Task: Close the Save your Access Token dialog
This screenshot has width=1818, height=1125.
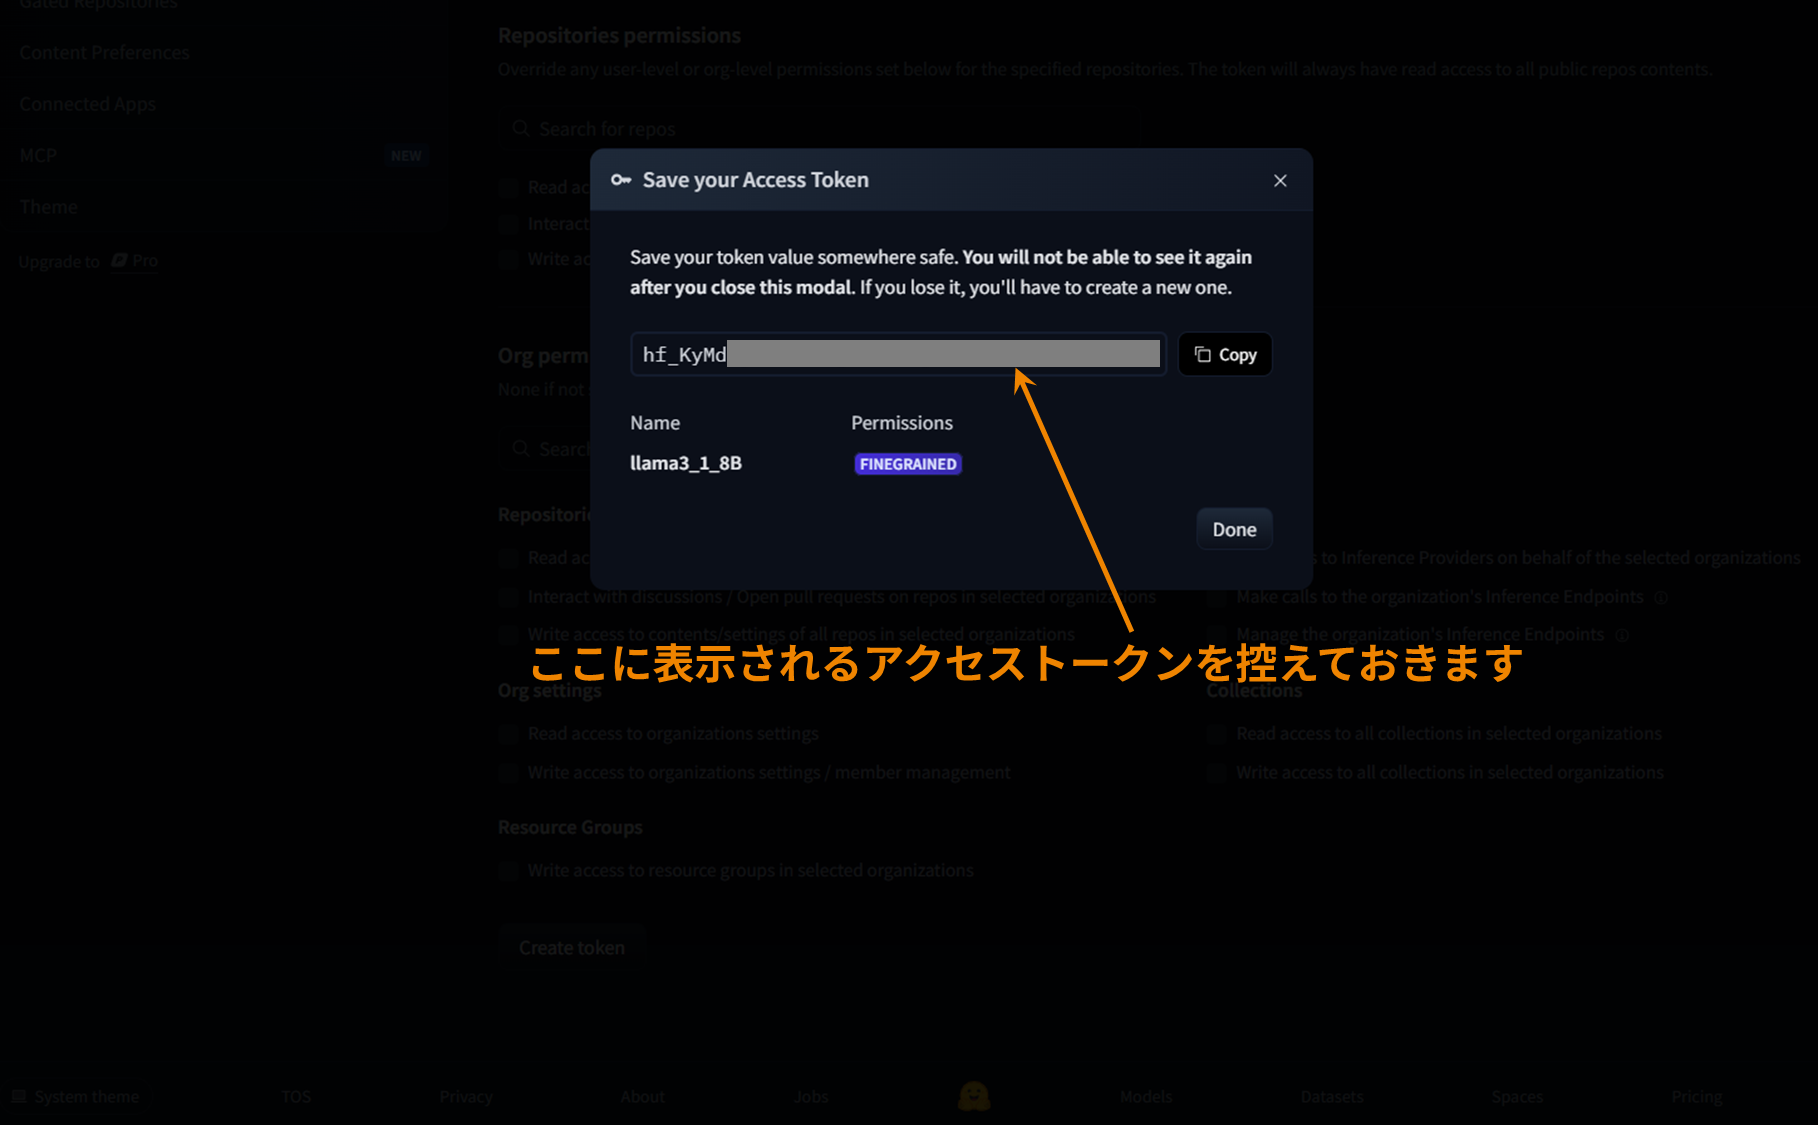Action: pyautogui.click(x=1280, y=181)
